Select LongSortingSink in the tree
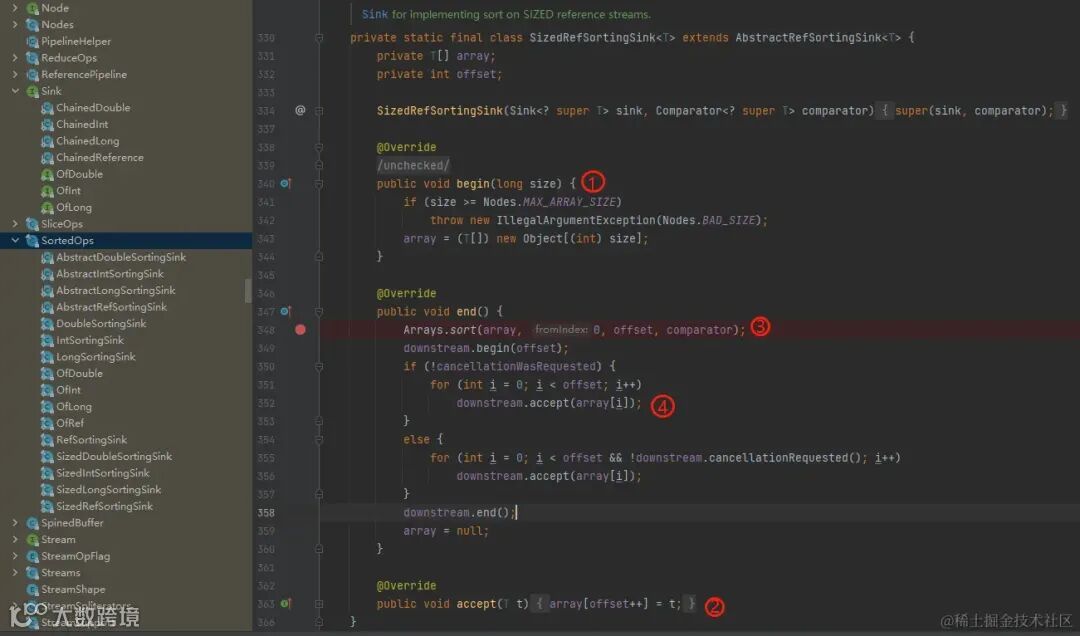The image size is (1080, 636). click(96, 357)
